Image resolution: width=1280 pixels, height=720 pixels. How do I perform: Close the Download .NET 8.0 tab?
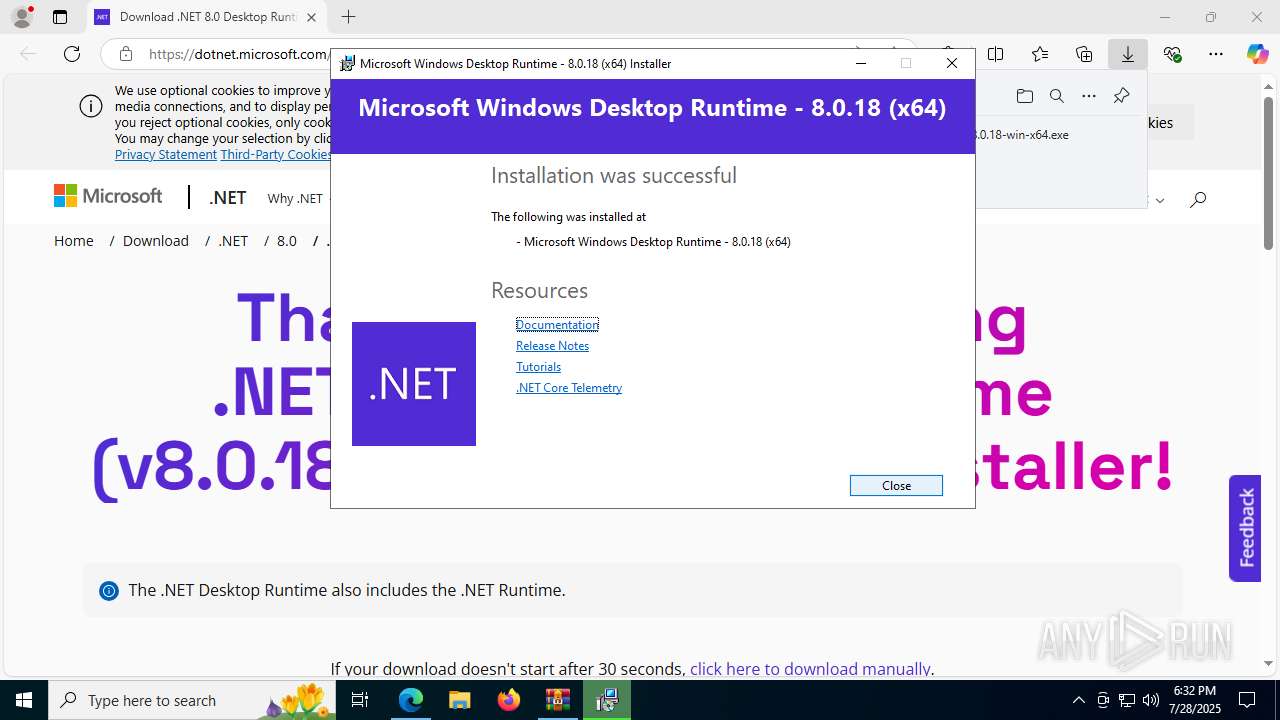[x=311, y=17]
